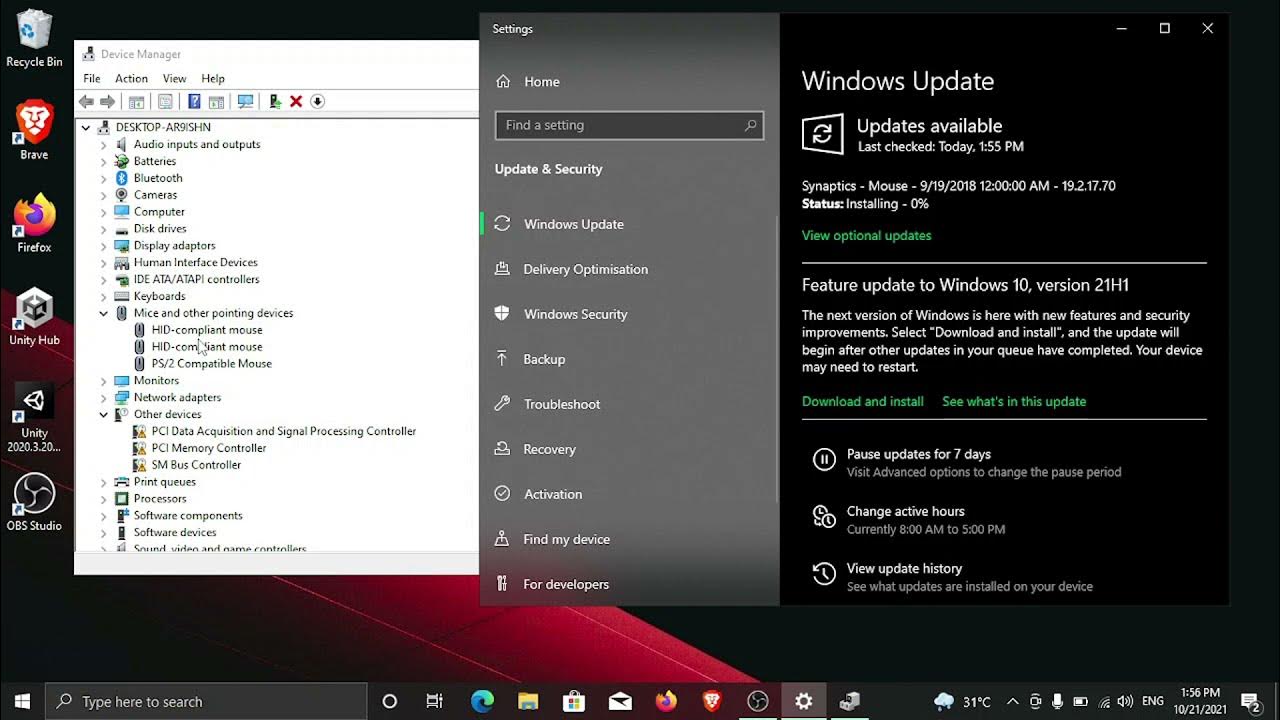Launch Brave from the desktop shortcut

pyautogui.click(x=34, y=130)
